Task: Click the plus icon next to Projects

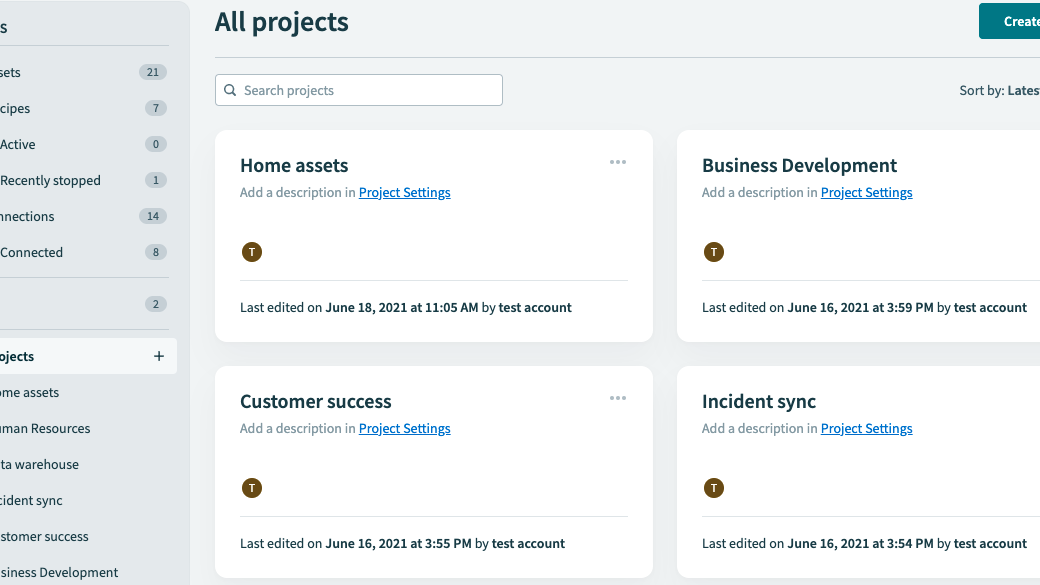Action: 158,356
